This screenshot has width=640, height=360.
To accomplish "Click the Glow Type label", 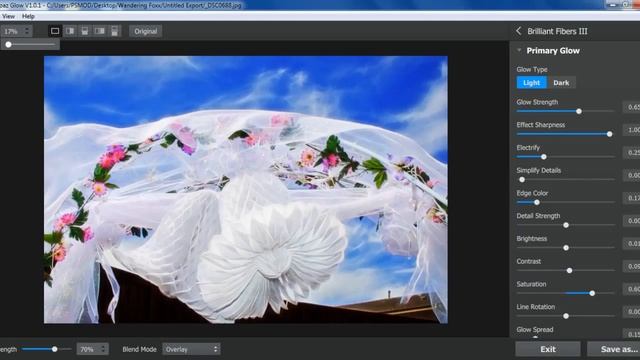I will click(x=532, y=69).
